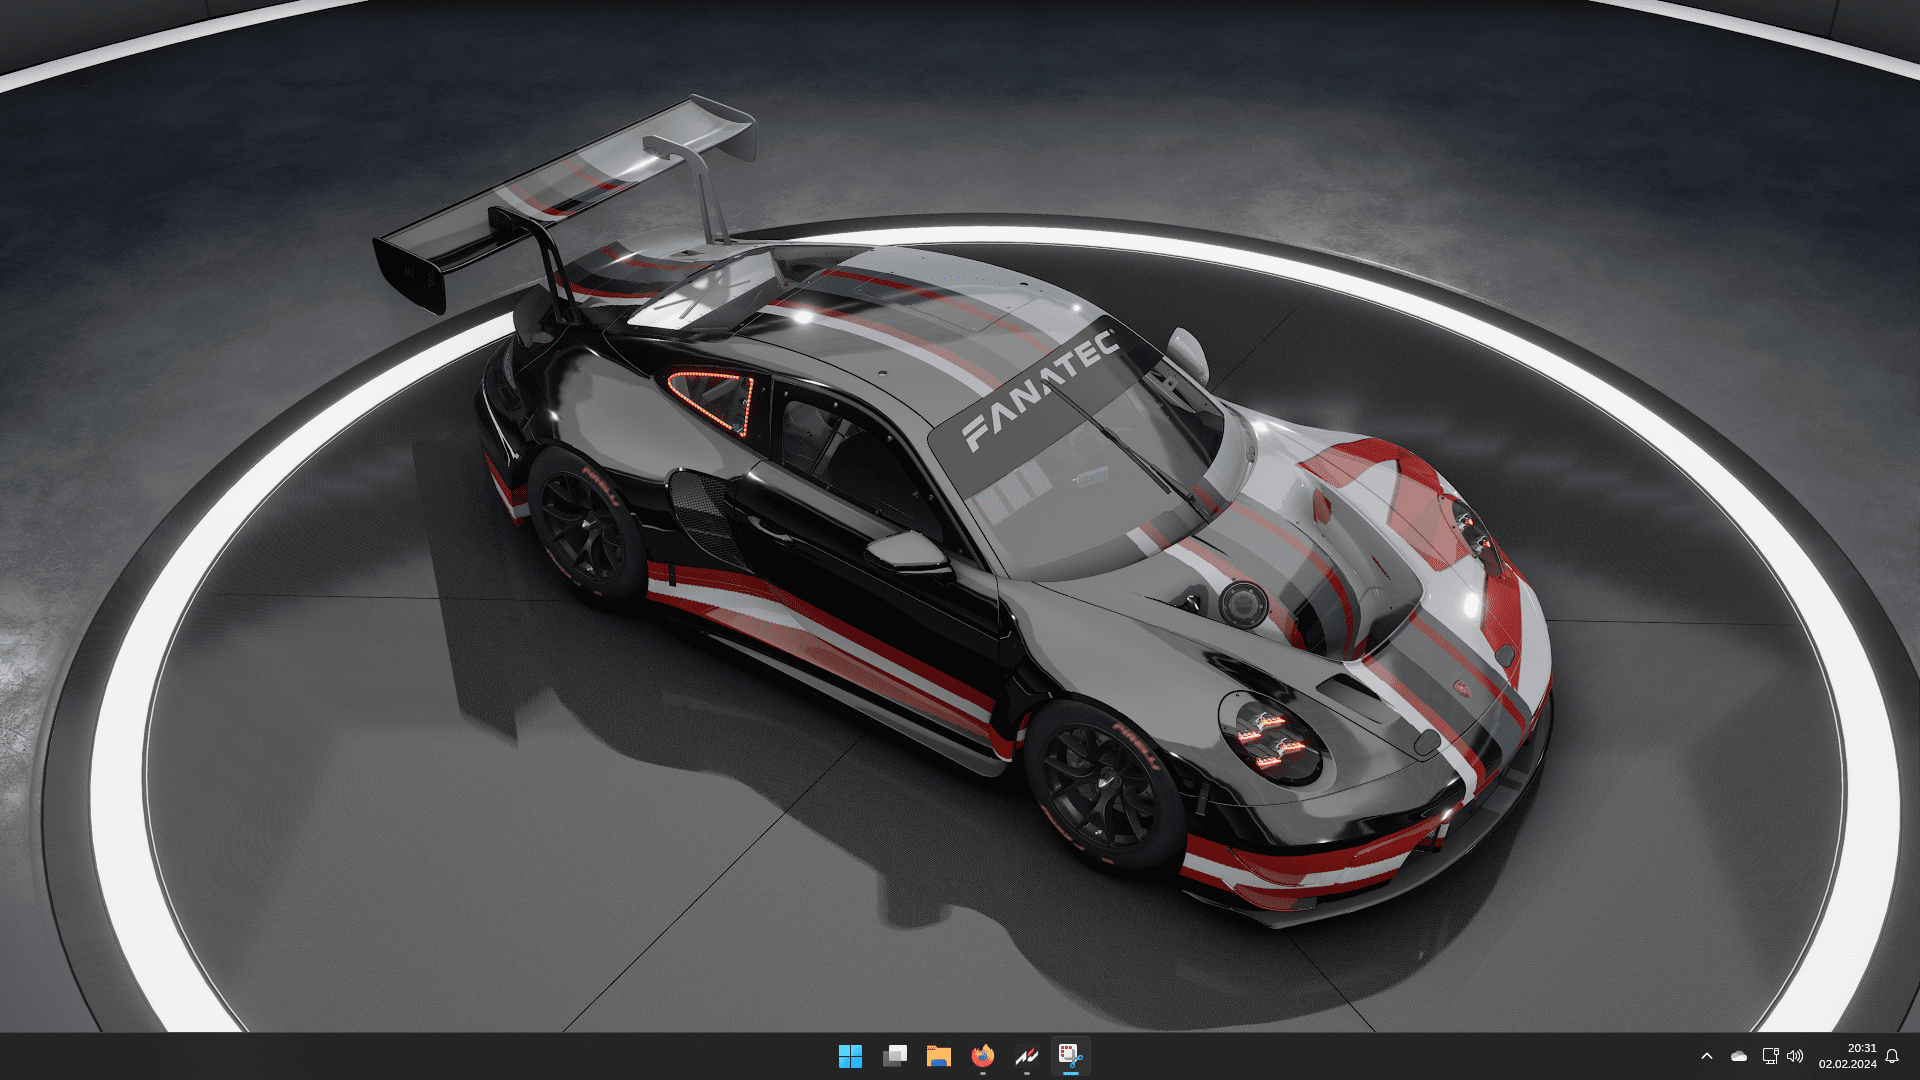Screen dimensions: 1920x1080
Task: Show hidden system tray icons
Action: click(1707, 1056)
